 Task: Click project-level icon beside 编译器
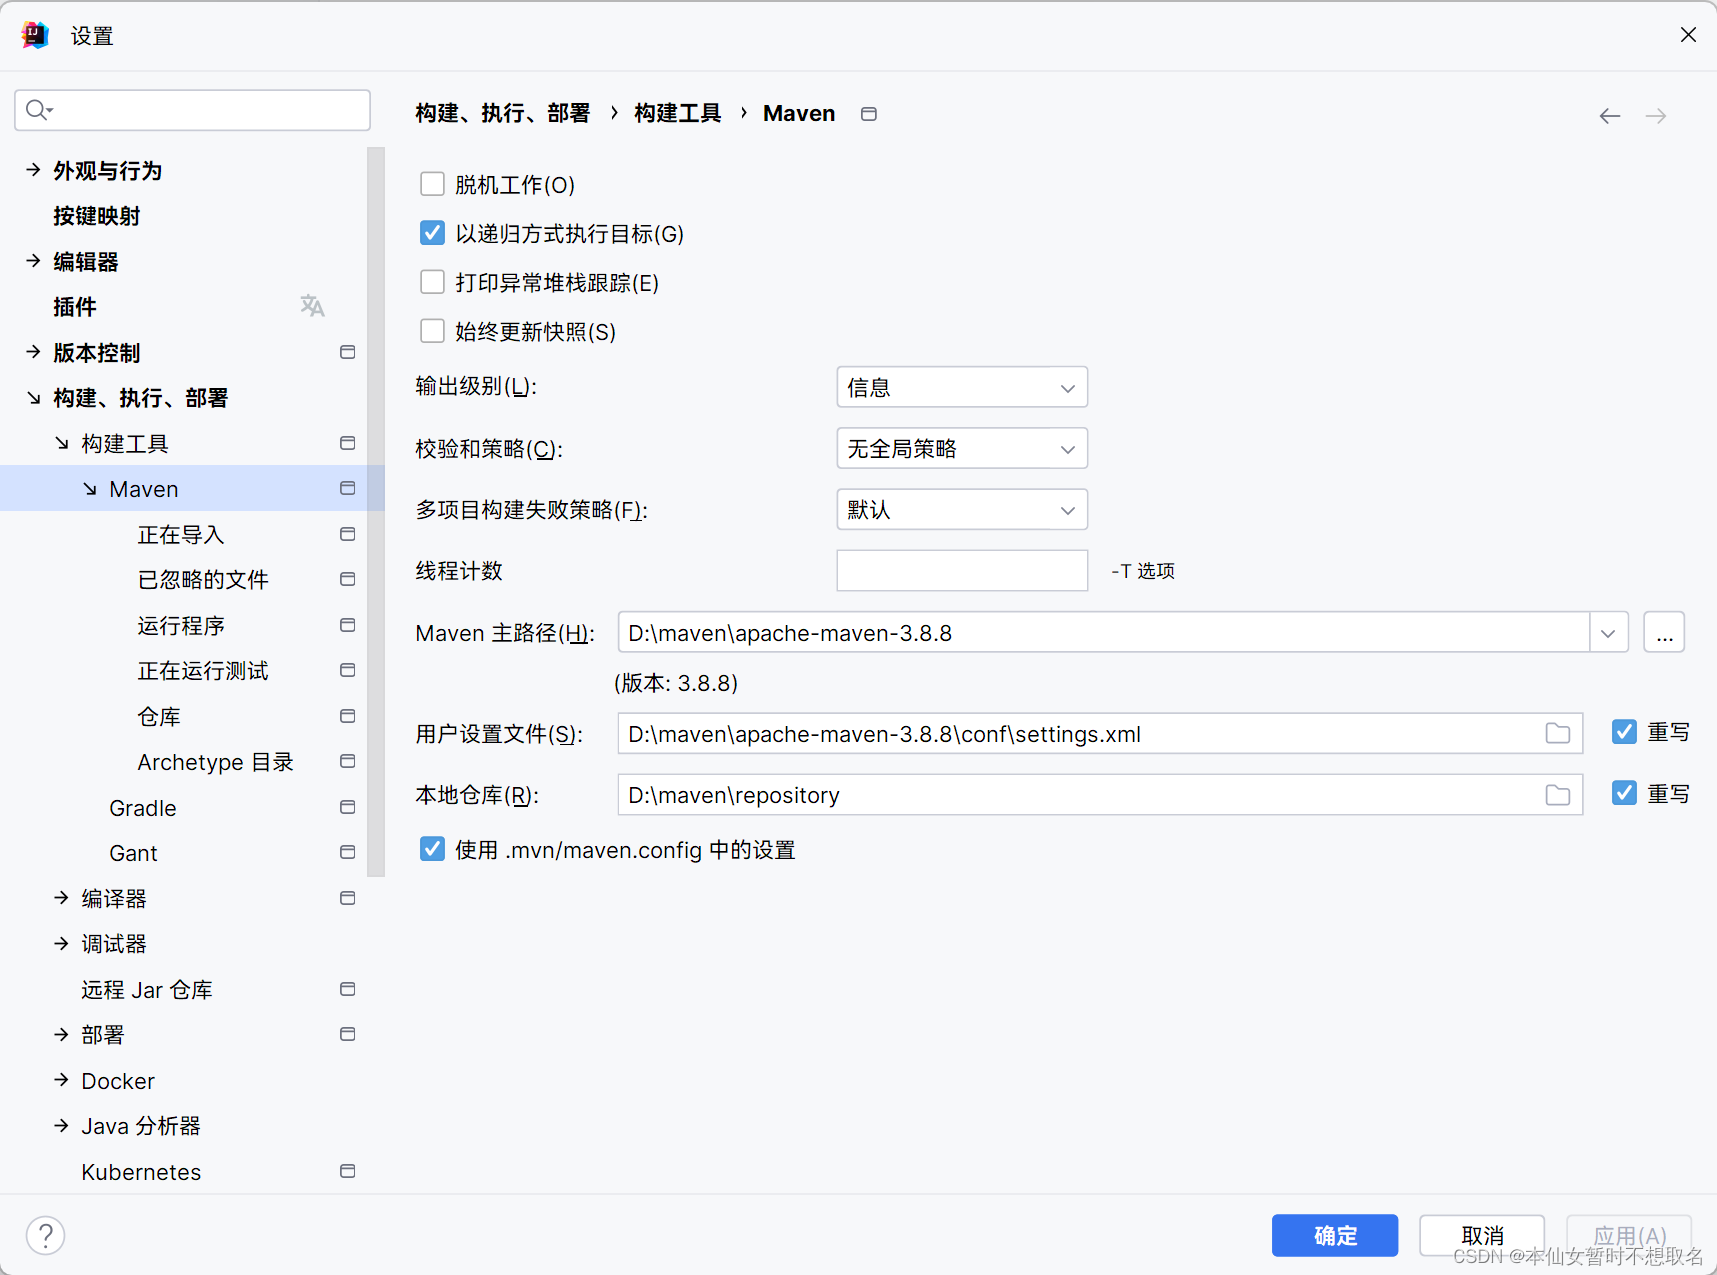point(347,898)
